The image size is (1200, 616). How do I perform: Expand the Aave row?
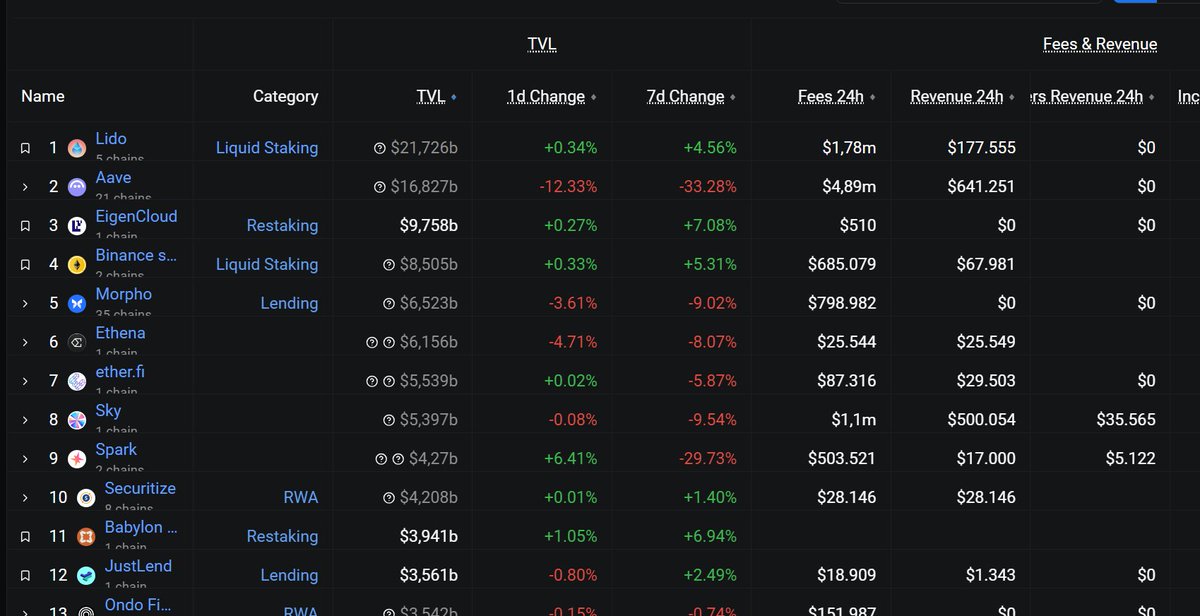click(x=25, y=187)
